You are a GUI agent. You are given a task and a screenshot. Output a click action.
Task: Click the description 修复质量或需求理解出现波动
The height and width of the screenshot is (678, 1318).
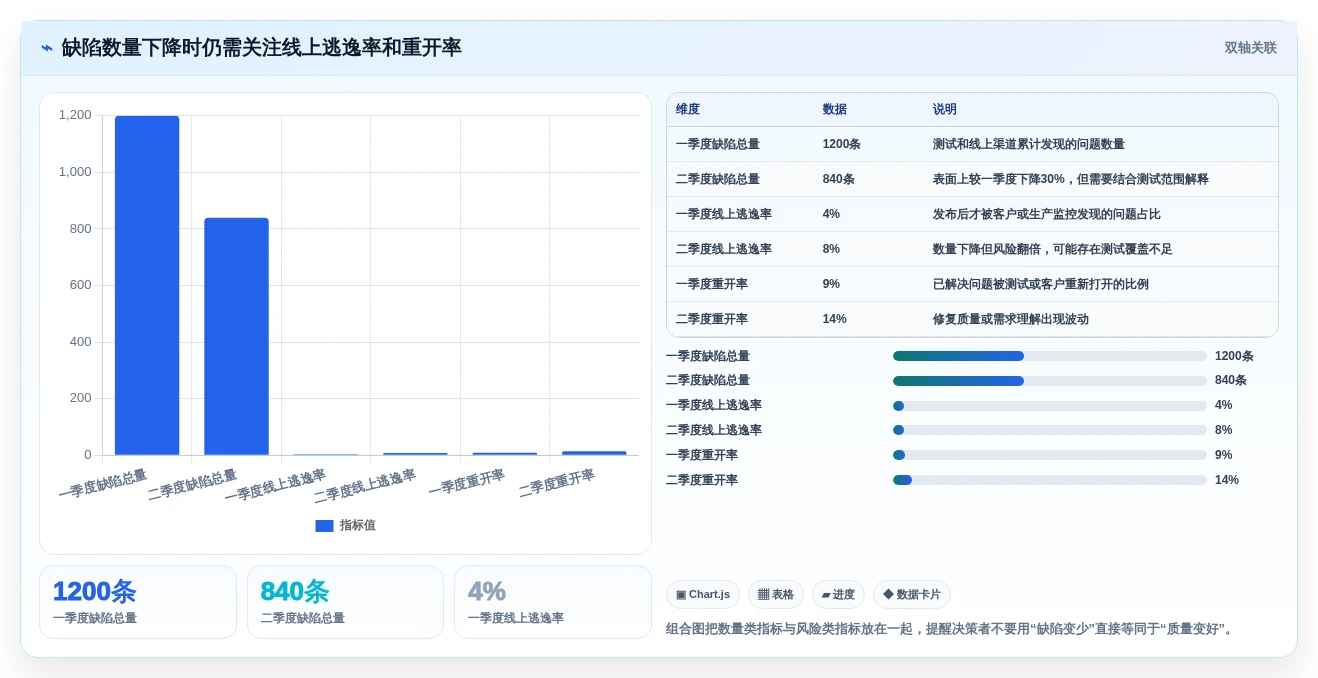pyautogui.click(x=1011, y=320)
